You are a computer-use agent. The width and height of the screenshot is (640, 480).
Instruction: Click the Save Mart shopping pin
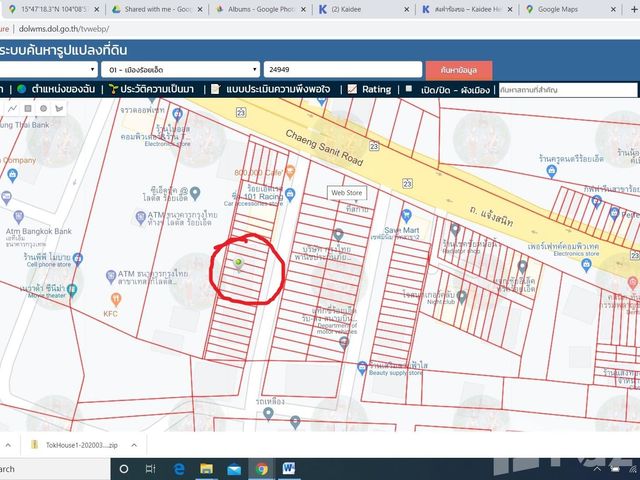point(406,216)
